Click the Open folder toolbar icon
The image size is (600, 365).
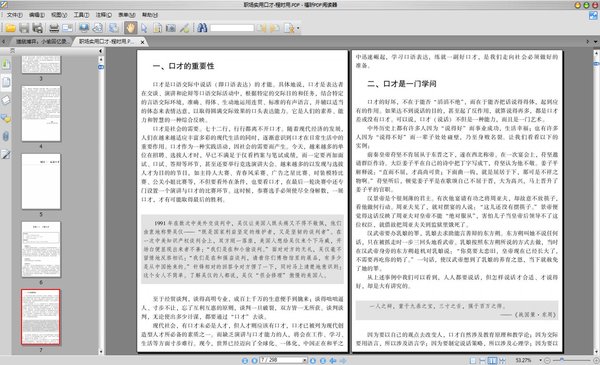pos(10,28)
